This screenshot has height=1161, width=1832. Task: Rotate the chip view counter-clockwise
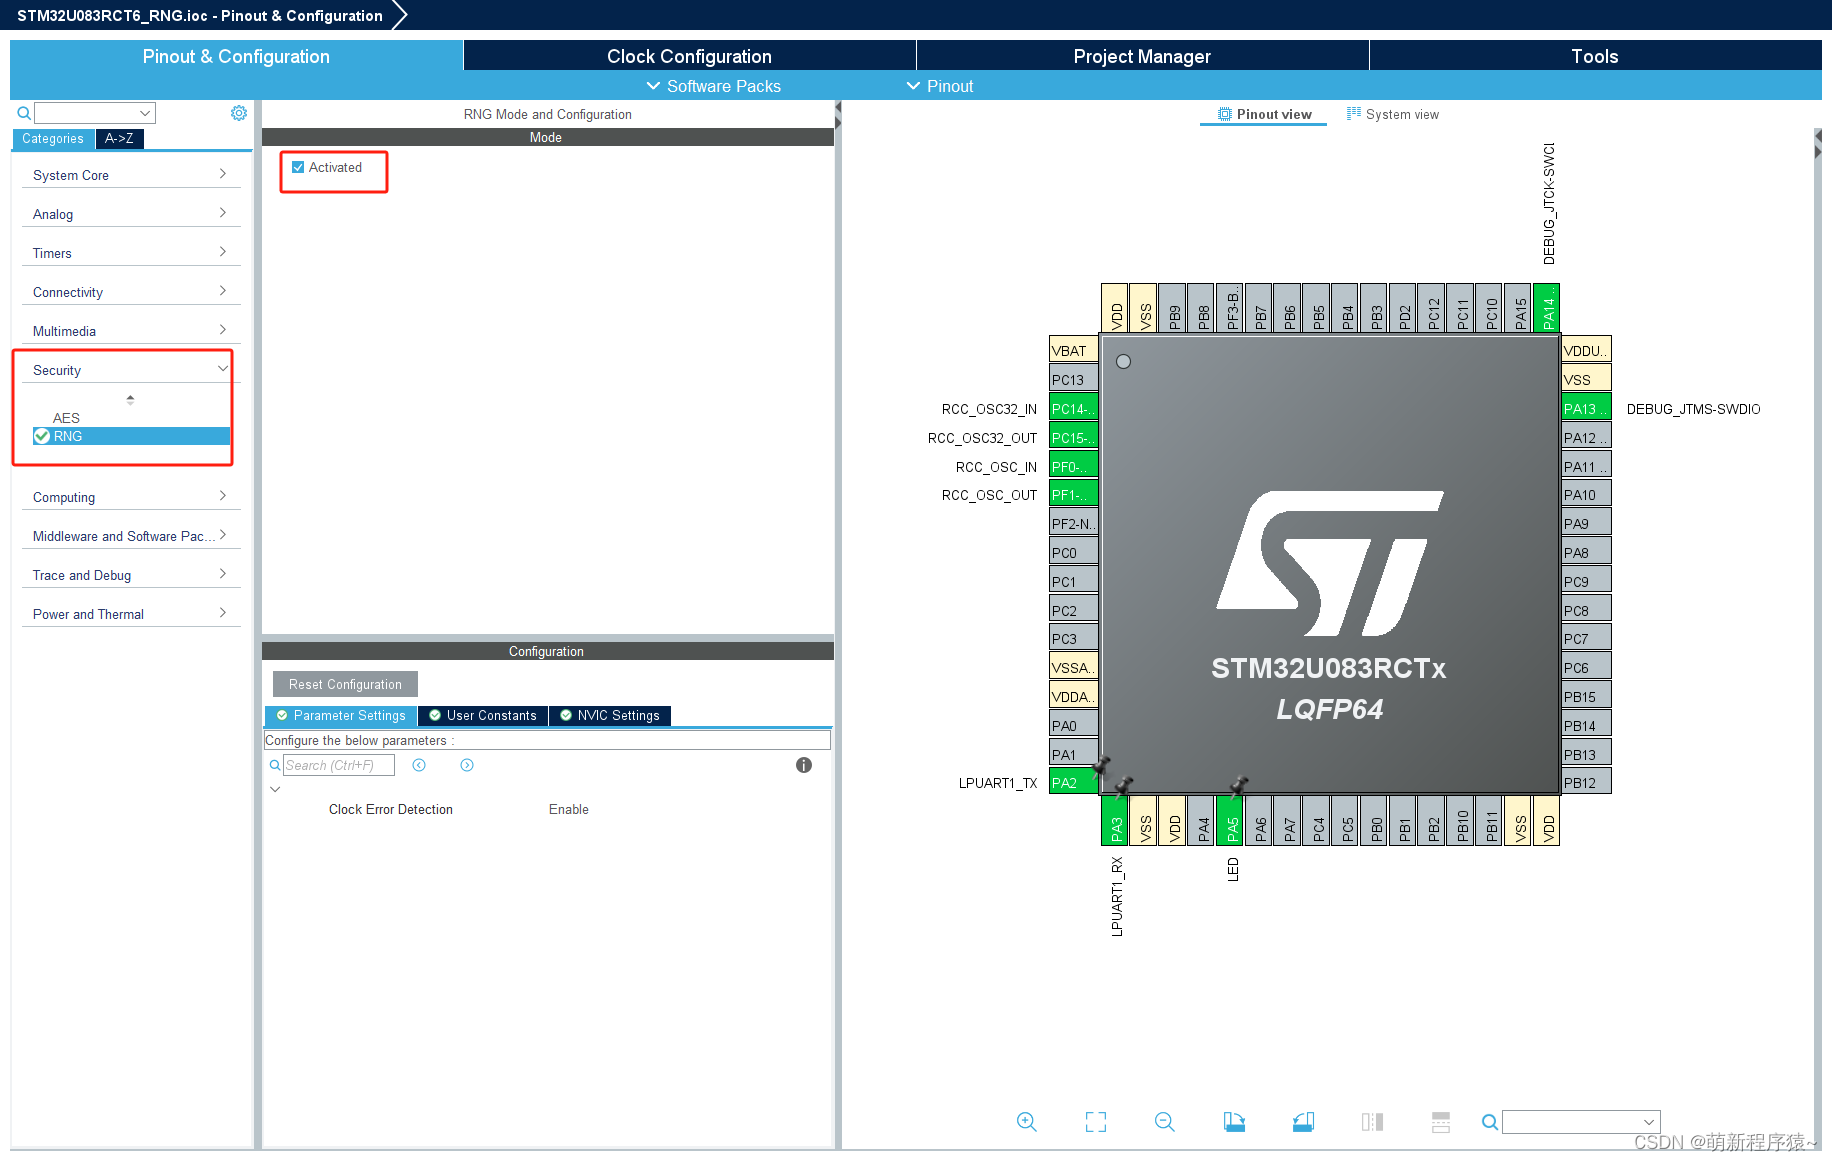1303,1122
